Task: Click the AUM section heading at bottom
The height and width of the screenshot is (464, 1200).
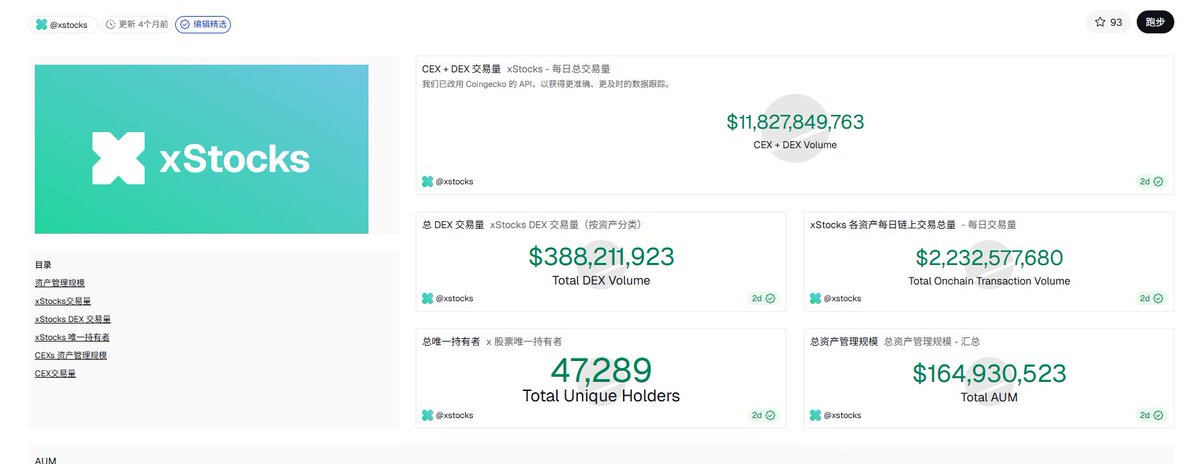Action: coord(46,460)
